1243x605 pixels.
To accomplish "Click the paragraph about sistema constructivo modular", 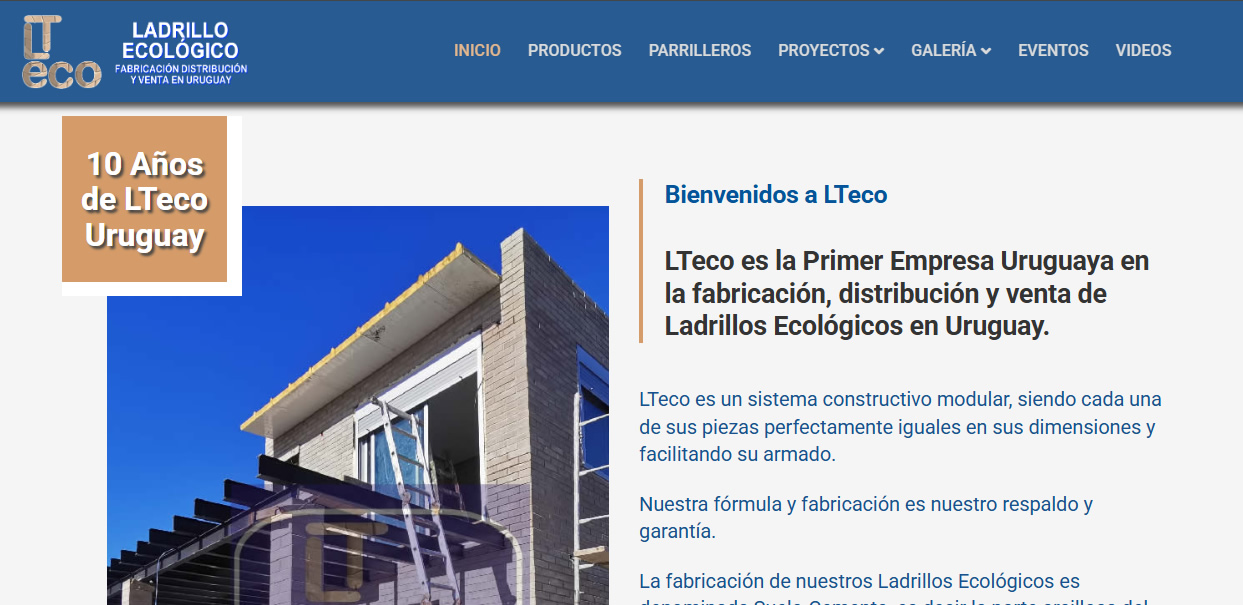I will (899, 424).
